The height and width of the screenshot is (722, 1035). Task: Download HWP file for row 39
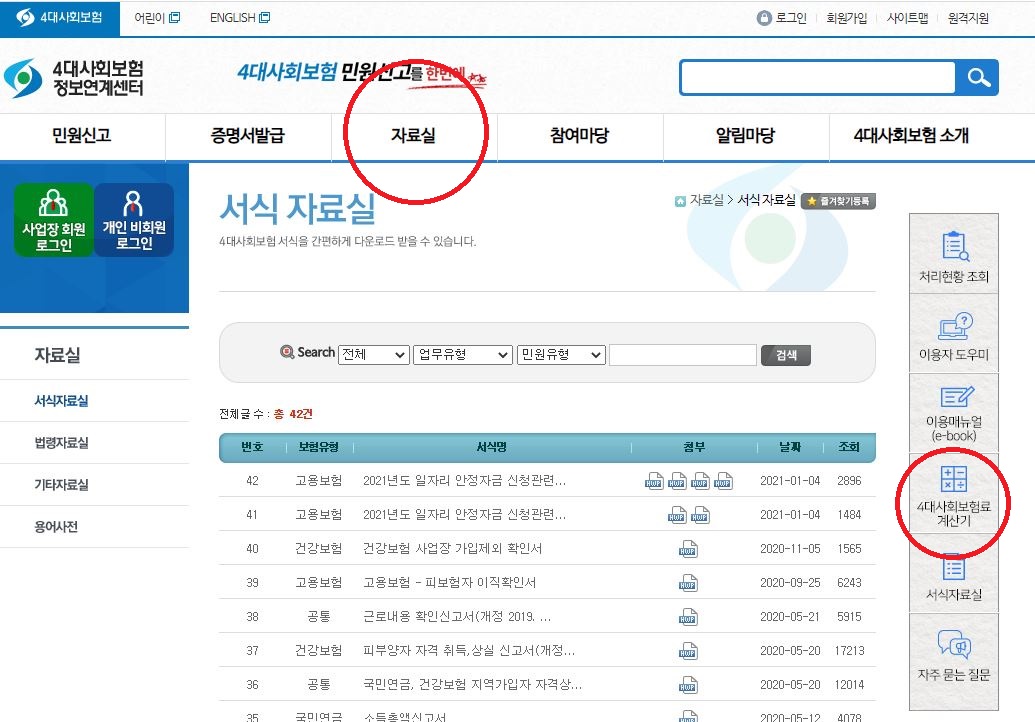coord(688,583)
